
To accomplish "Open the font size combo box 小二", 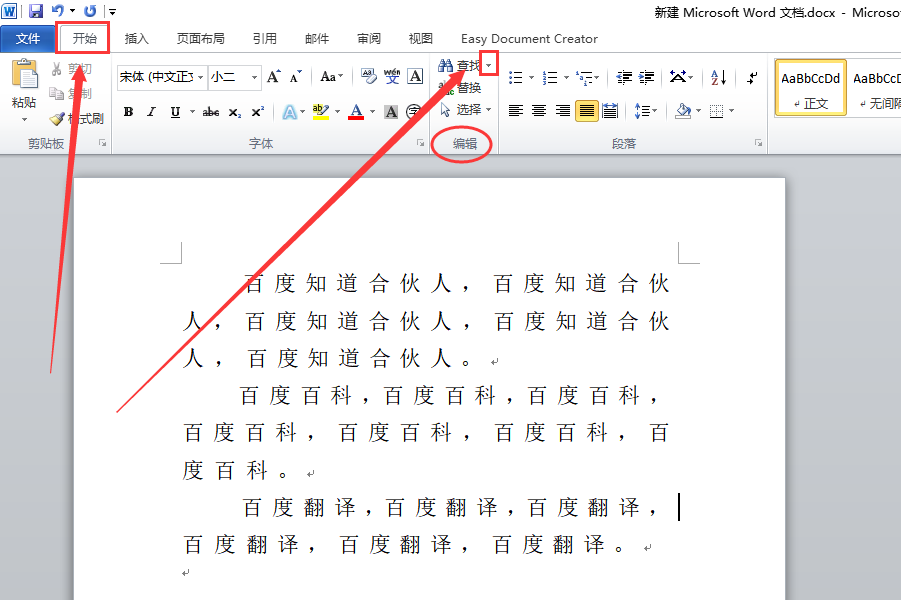I will point(234,77).
